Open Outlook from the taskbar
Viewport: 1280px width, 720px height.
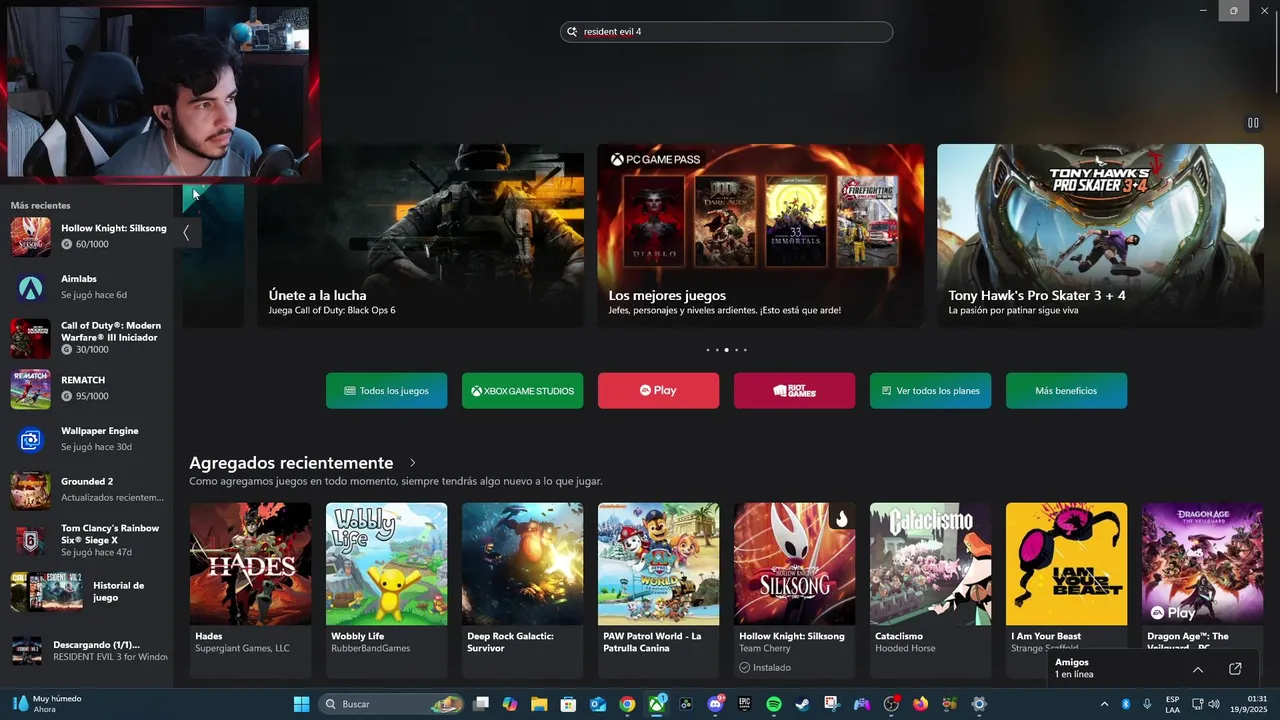point(598,704)
